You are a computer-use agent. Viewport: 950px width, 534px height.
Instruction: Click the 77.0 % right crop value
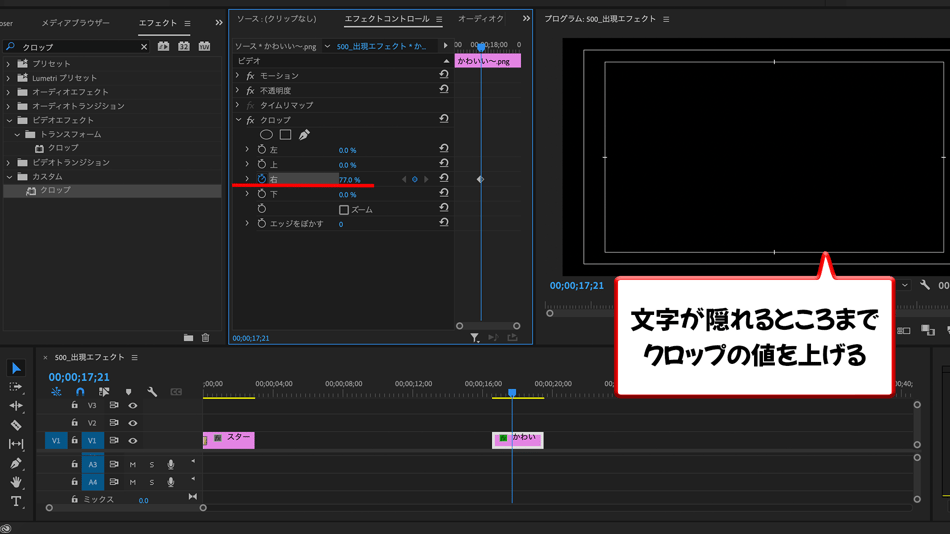[349, 180]
